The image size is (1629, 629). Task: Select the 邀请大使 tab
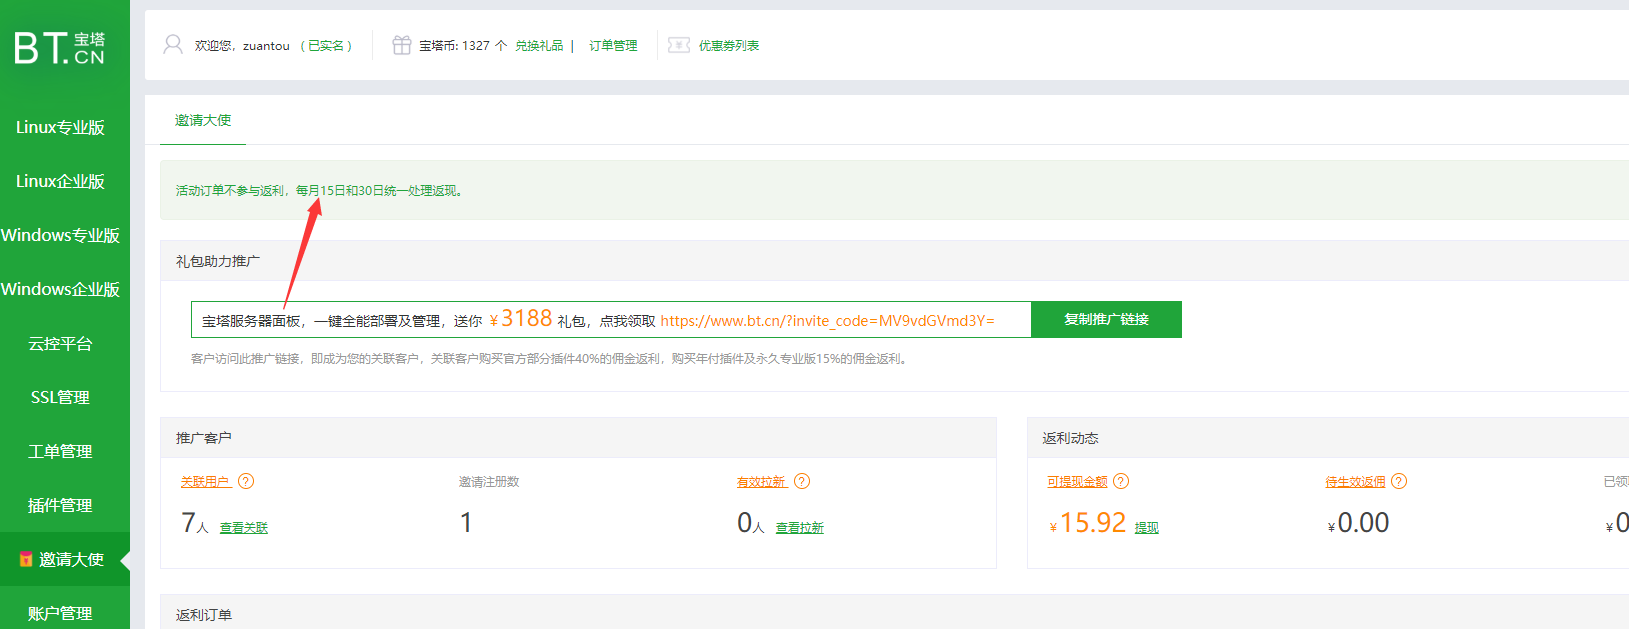[x=203, y=120]
